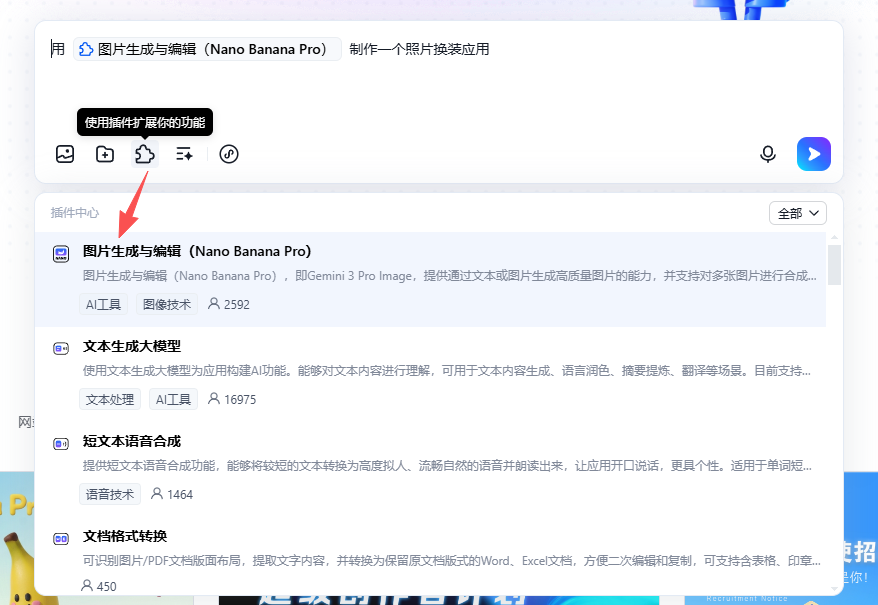Click the circular link icon in the toolbar
The image size is (878, 605).
tap(229, 154)
